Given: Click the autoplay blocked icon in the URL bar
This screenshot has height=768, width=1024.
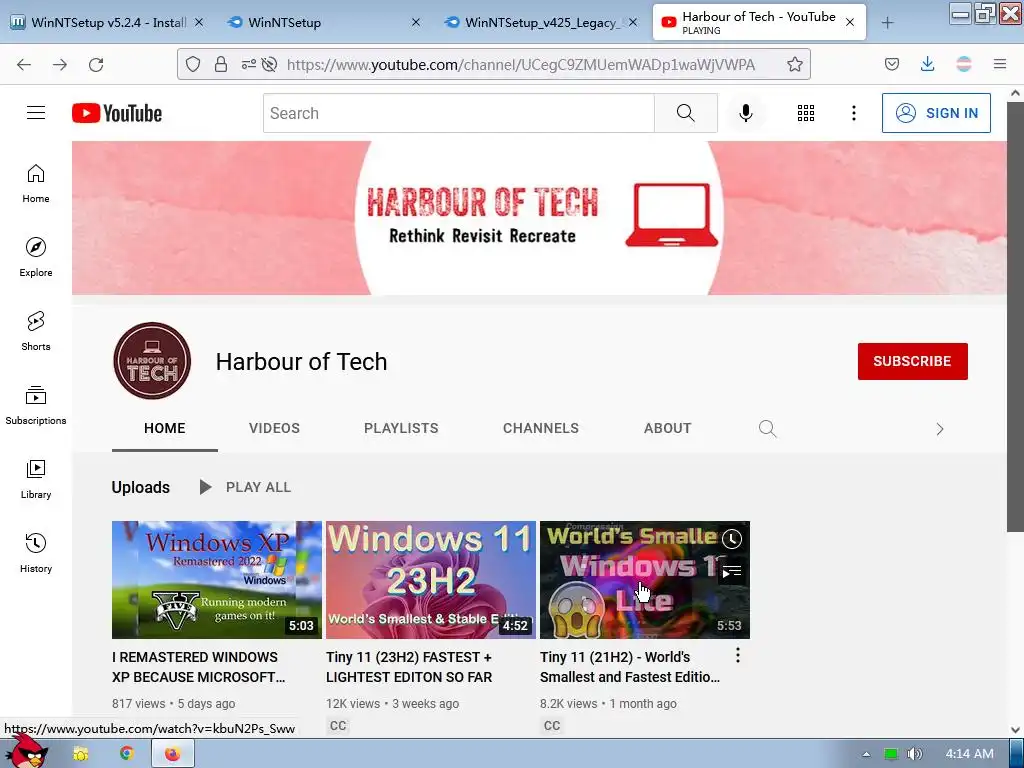Looking at the screenshot, I should point(269,64).
